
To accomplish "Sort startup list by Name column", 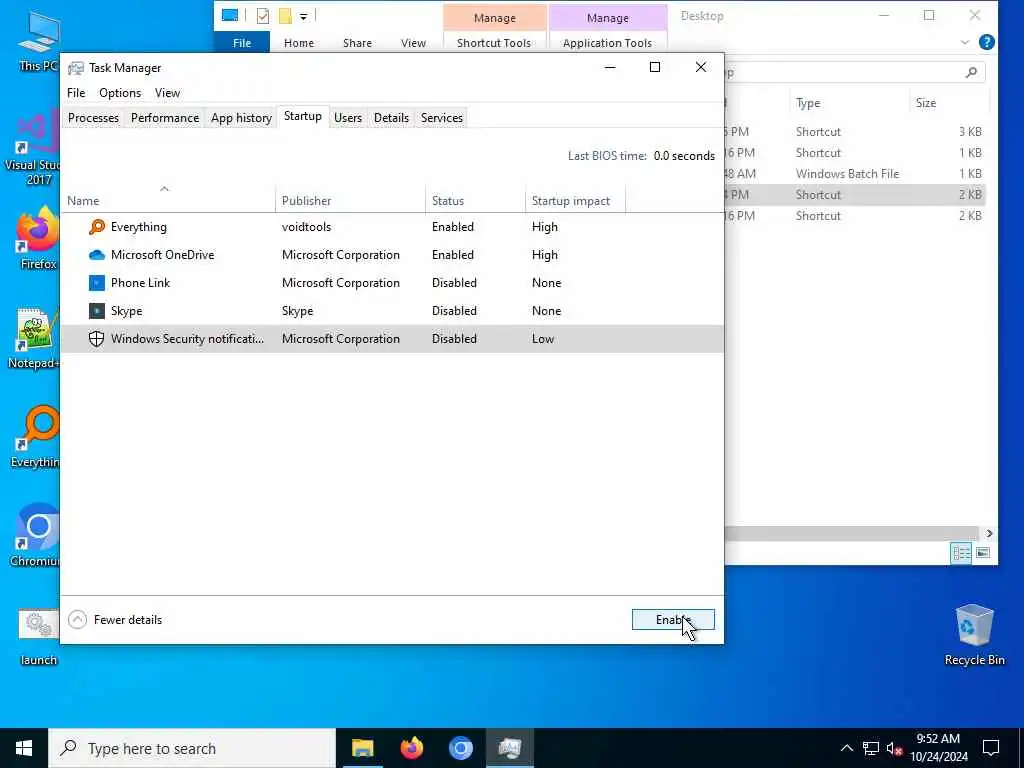I will tap(168, 200).
